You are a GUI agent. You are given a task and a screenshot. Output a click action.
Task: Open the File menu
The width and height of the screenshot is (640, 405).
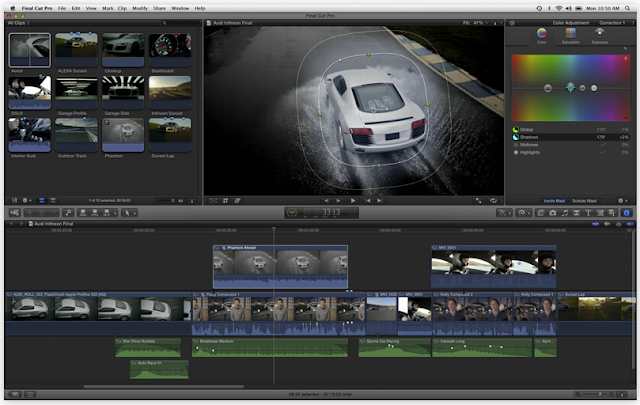62,8
